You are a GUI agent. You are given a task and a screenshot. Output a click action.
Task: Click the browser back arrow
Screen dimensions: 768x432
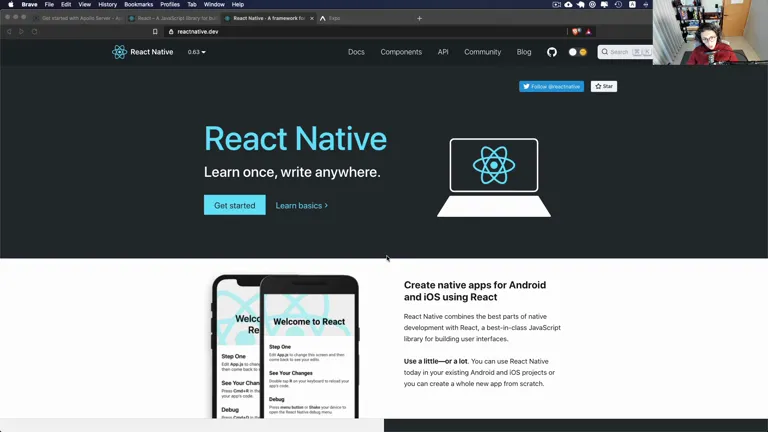pyautogui.click(x=9, y=31)
